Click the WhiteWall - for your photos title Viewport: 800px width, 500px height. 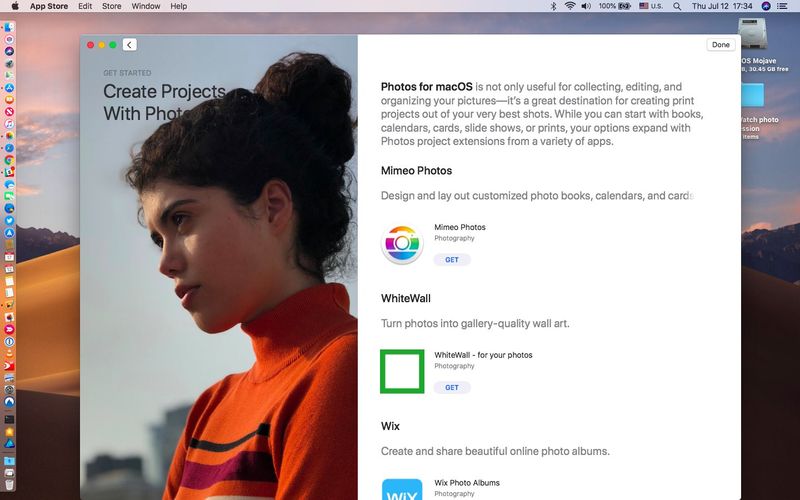coord(483,355)
